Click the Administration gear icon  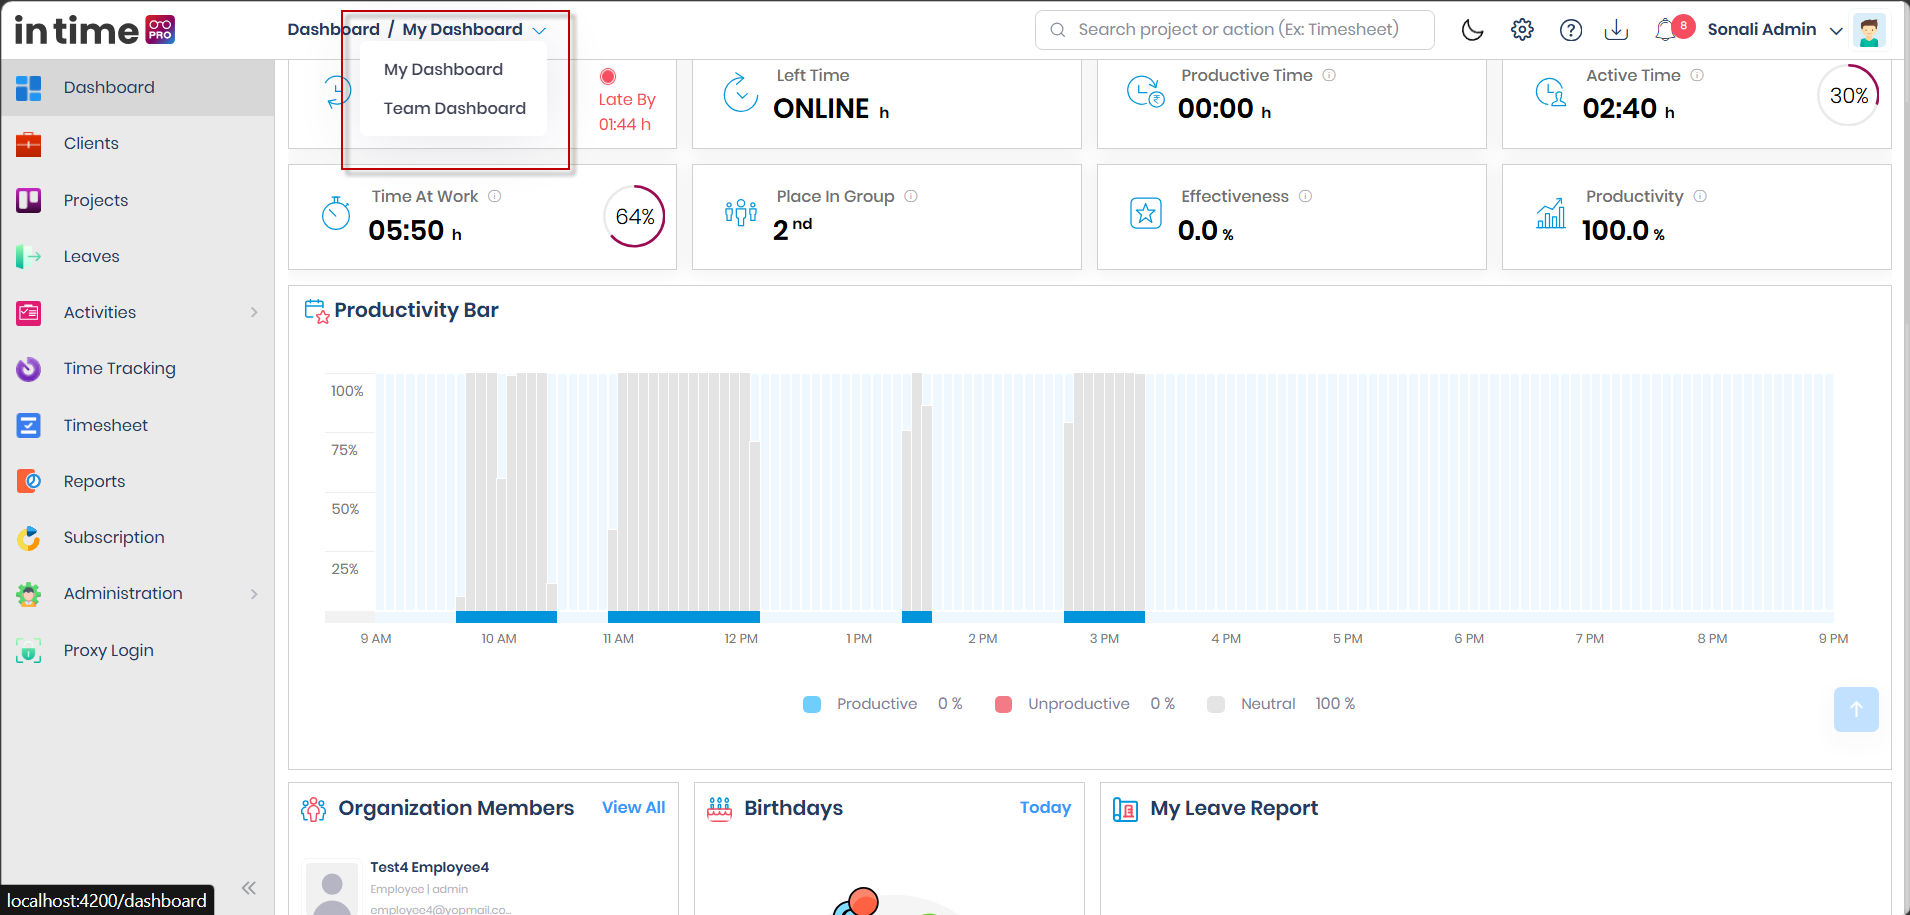[x=29, y=594]
